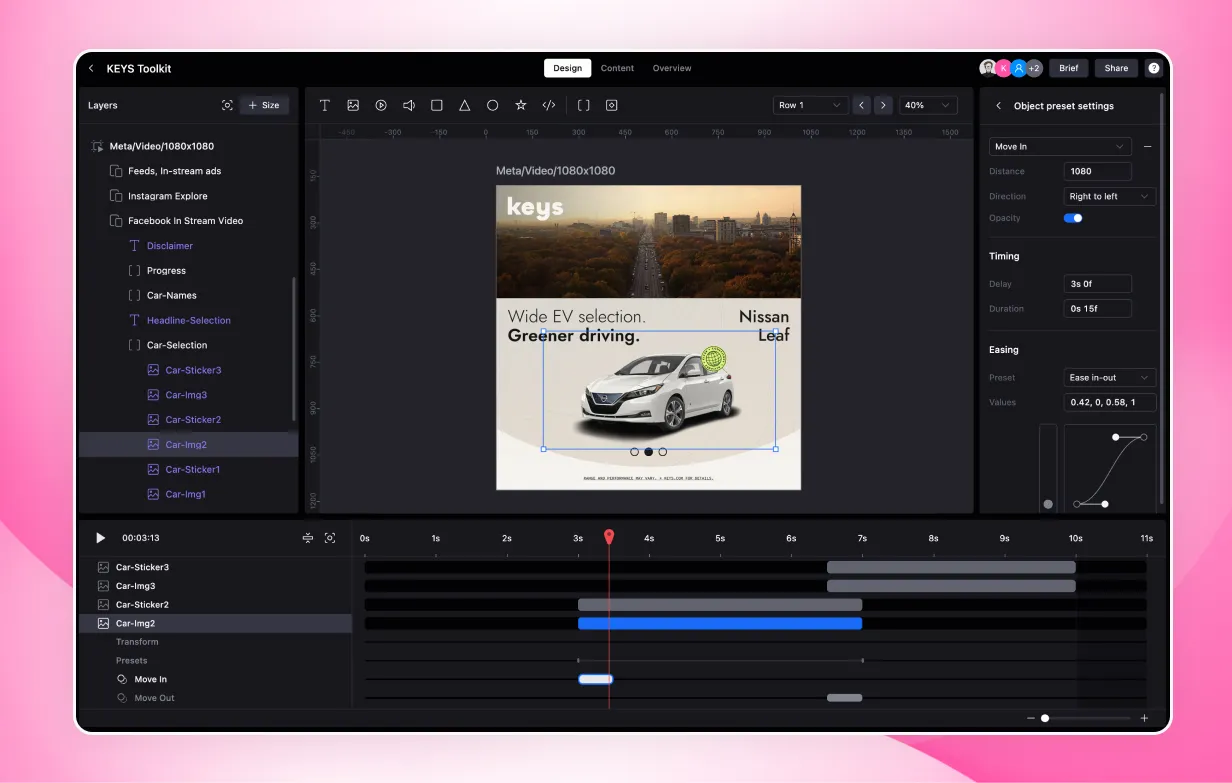Click the Size button in Layers

(x=264, y=105)
